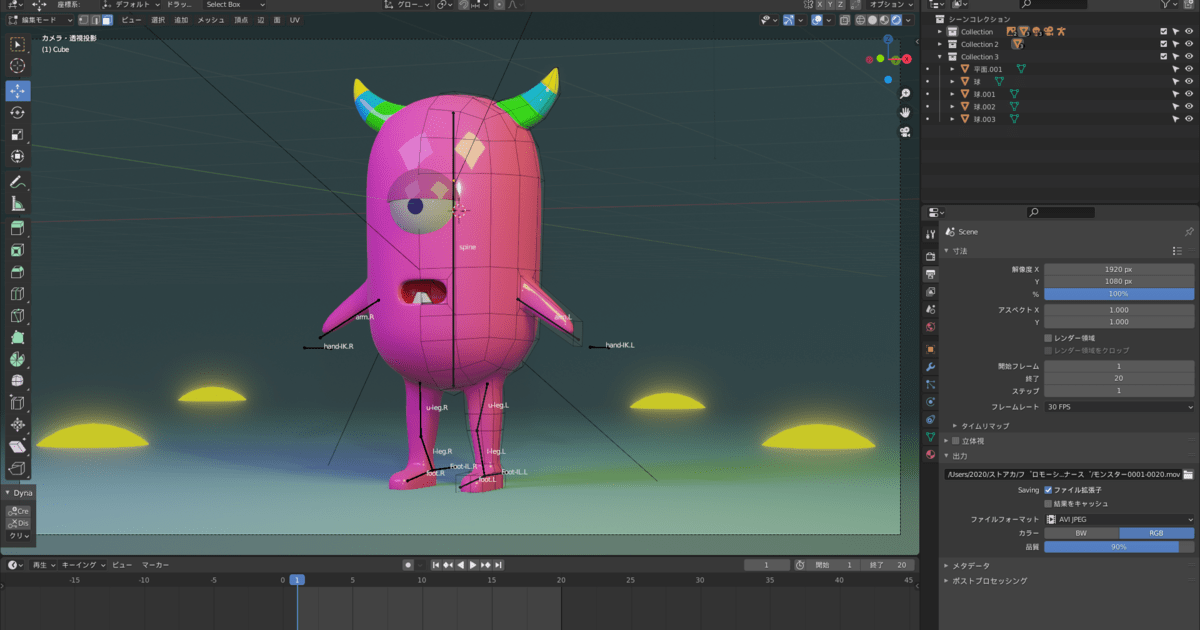Select the Move tool in toolbar
The width and height of the screenshot is (1200, 630).
coord(17,90)
